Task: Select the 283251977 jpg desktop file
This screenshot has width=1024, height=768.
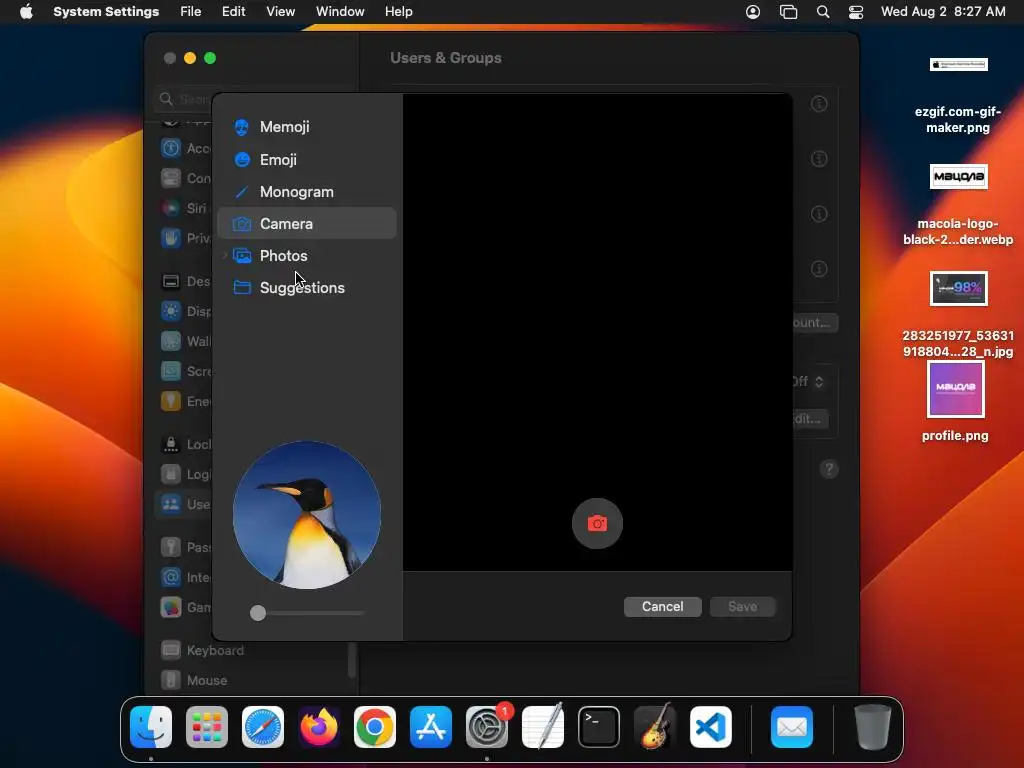Action: (x=958, y=315)
